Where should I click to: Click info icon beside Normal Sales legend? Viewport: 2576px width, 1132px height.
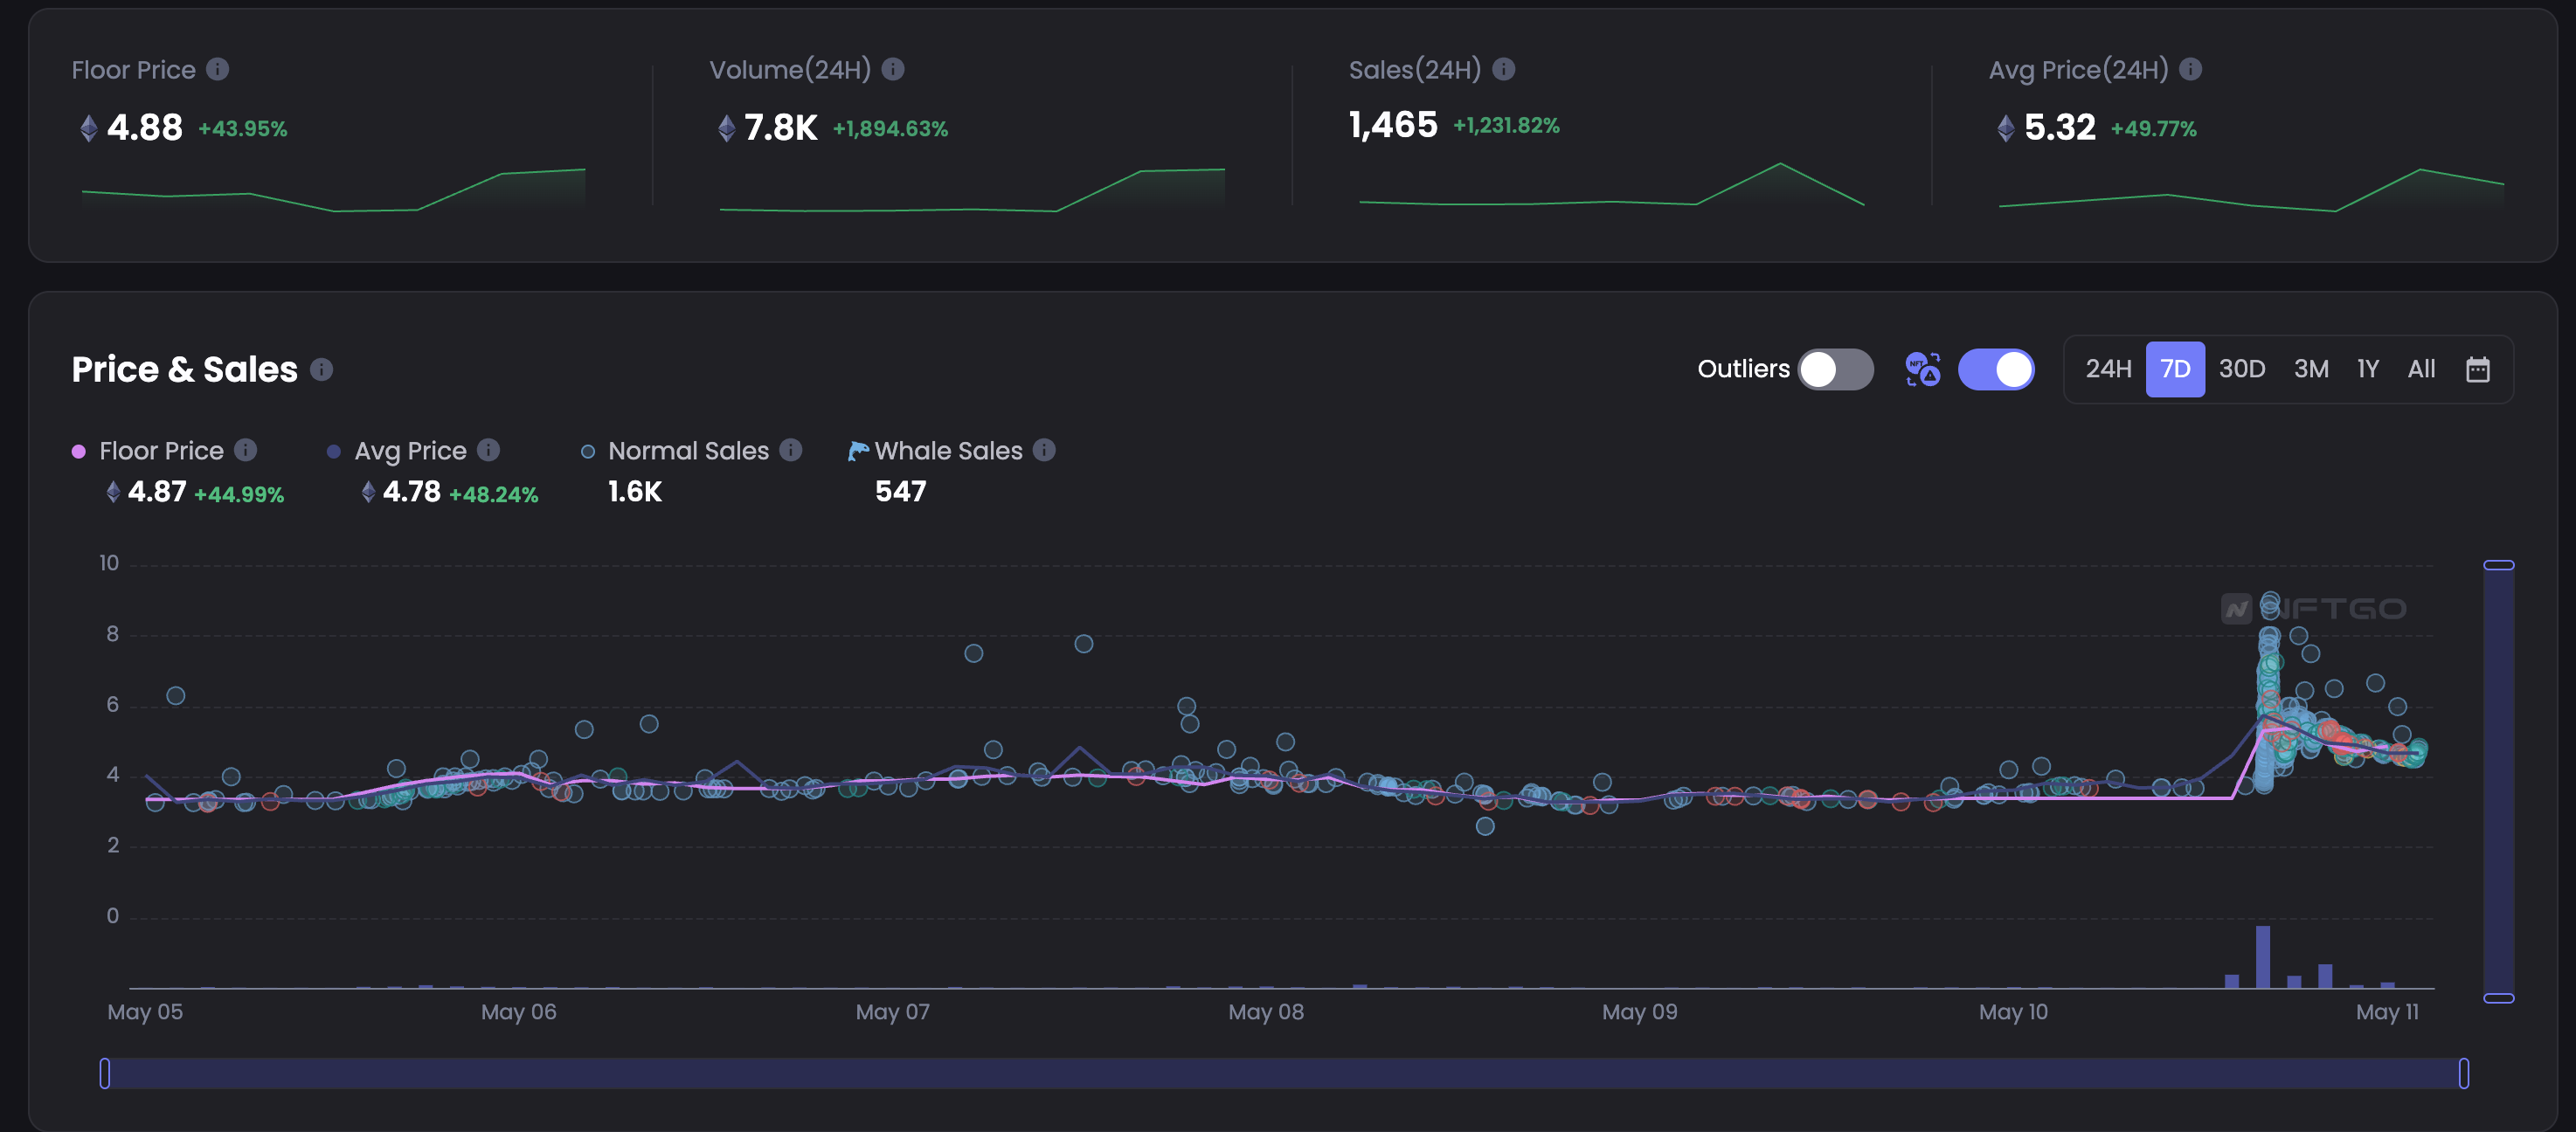point(791,450)
